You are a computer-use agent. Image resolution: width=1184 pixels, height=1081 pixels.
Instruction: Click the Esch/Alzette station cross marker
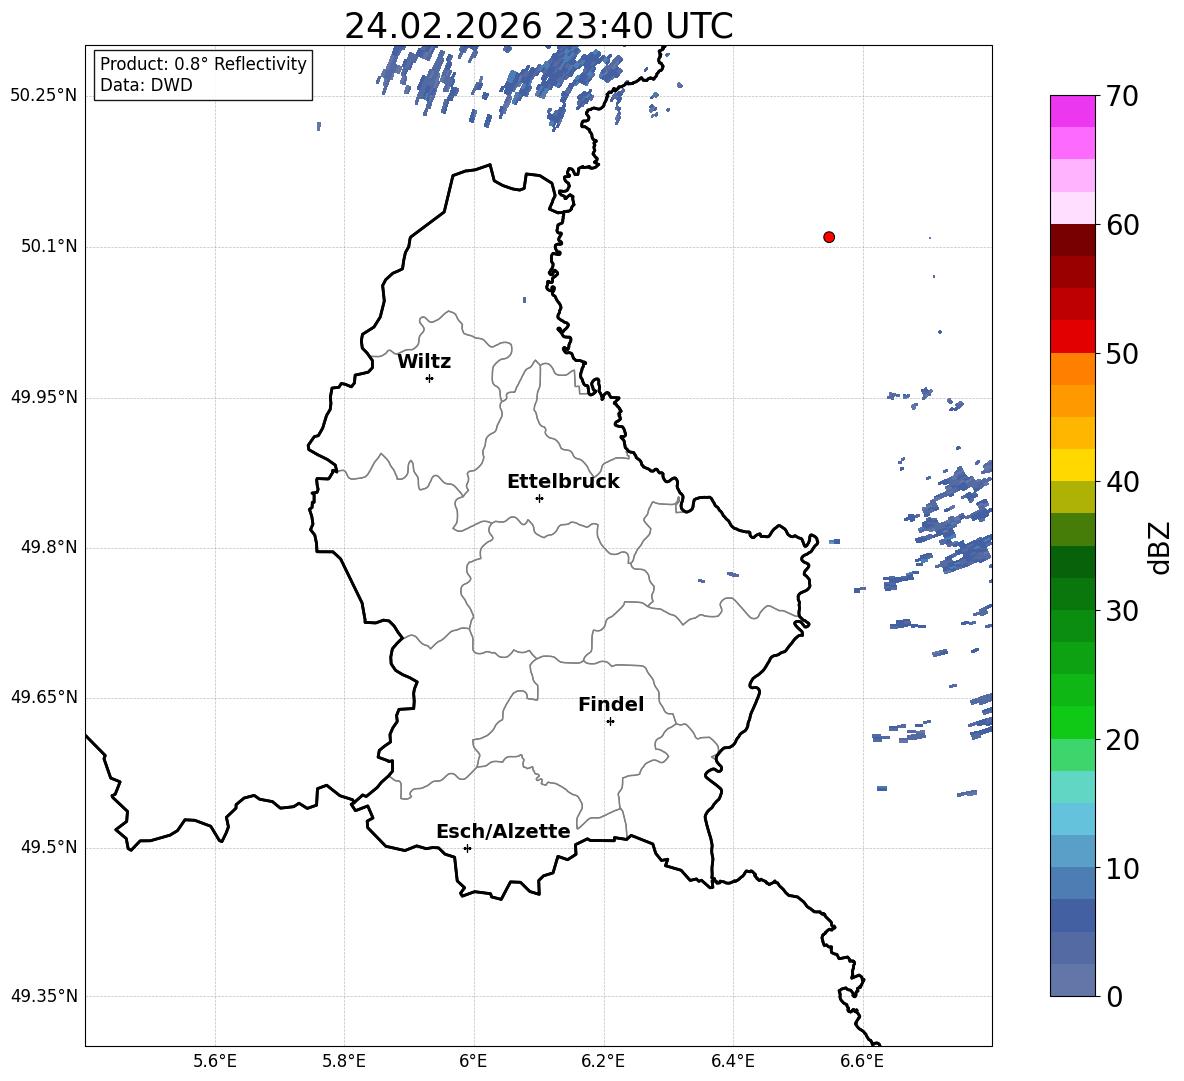(x=467, y=848)
